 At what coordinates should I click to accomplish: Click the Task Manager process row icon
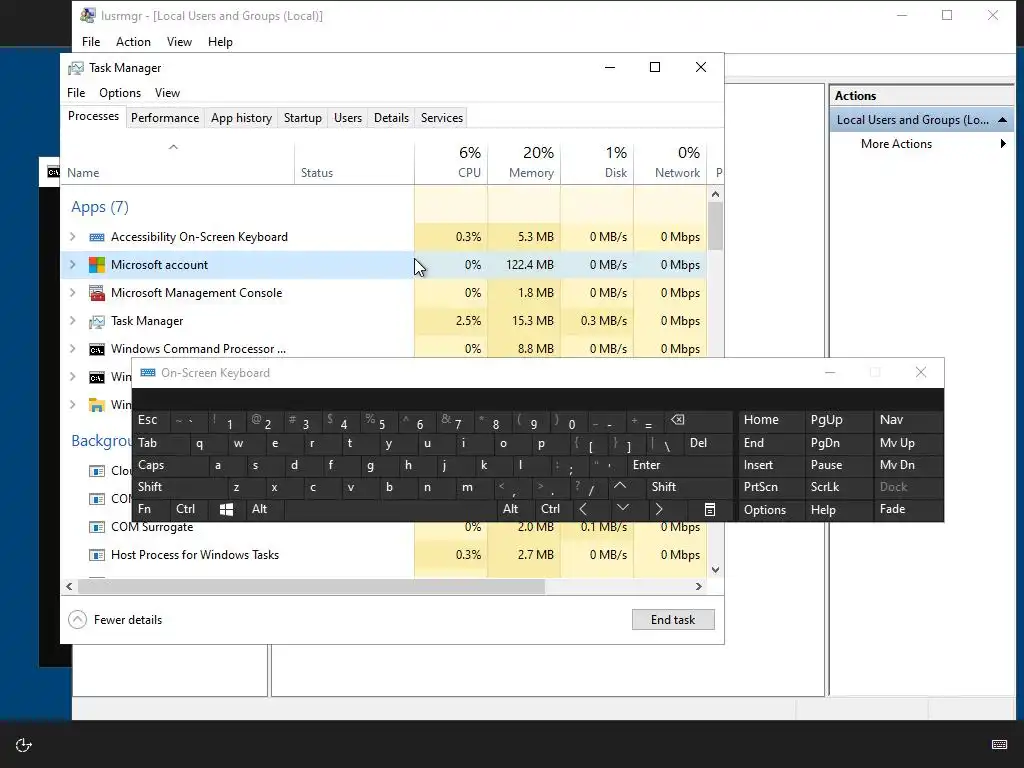(x=97, y=321)
